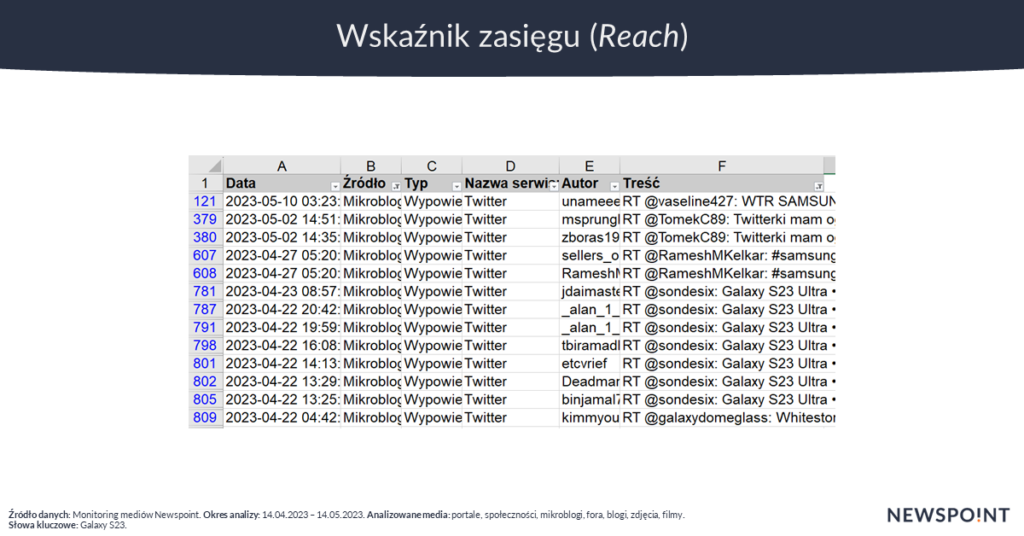Click date cell '2023-04-22 04:42'
1024x536 pixels.
click(281, 417)
